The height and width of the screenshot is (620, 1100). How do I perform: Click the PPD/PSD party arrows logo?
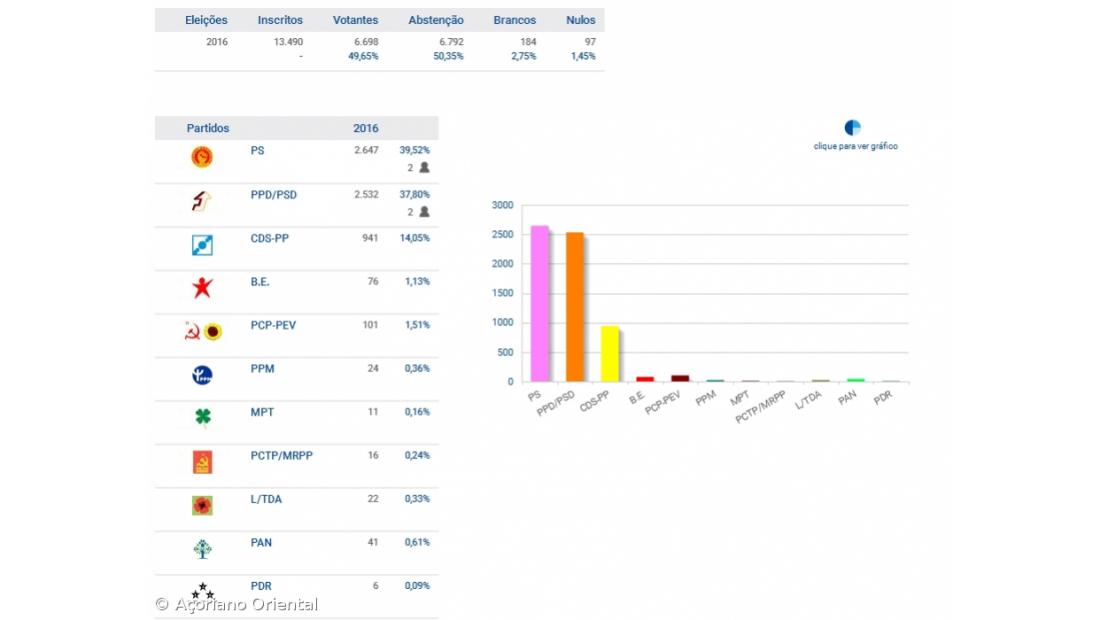click(202, 201)
